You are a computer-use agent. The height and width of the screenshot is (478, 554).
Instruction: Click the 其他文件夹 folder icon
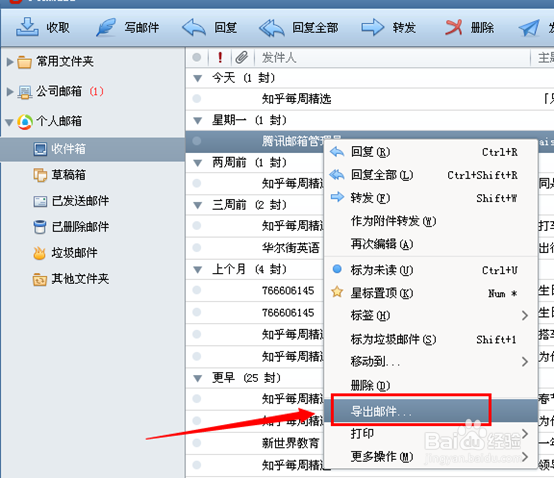click(x=40, y=279)
